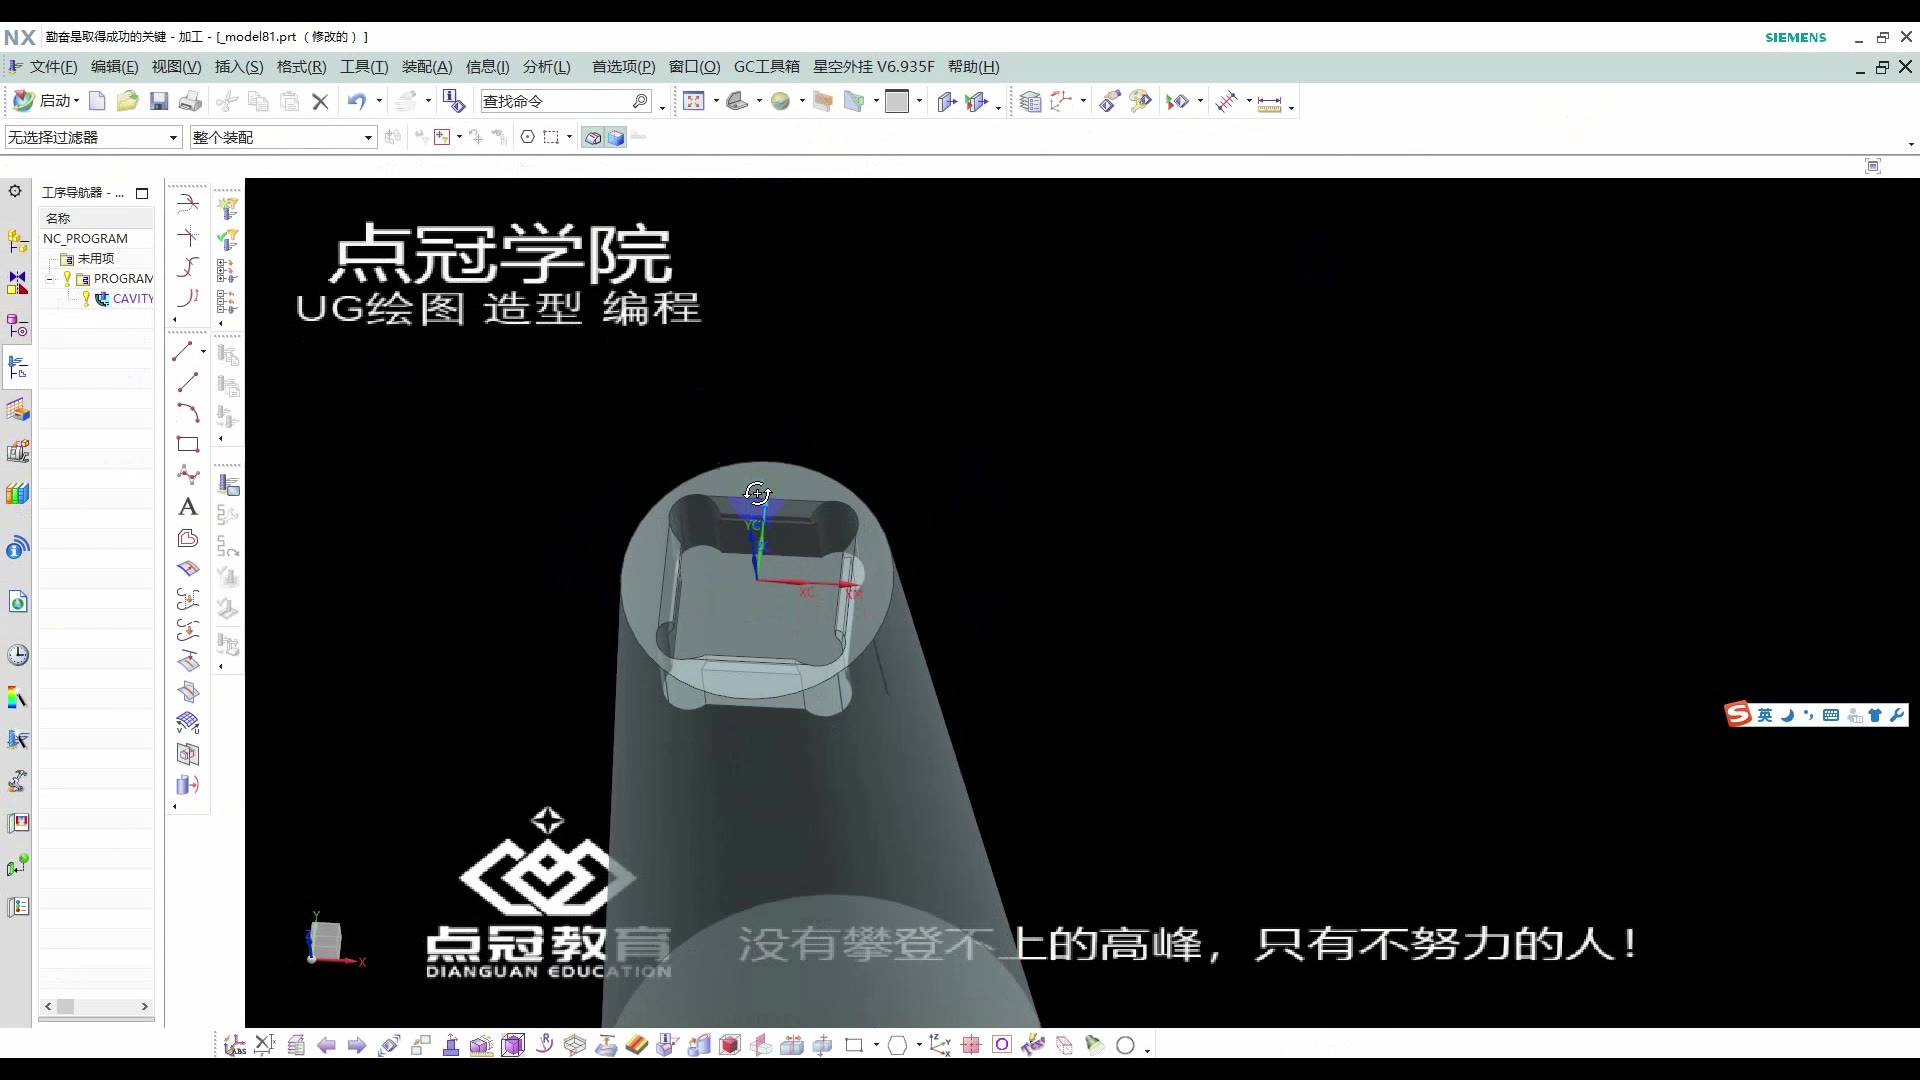This screenshot has width=1920, height=1080.
Task: Open the History clock sidebar tab
Action: click(18, 655)
